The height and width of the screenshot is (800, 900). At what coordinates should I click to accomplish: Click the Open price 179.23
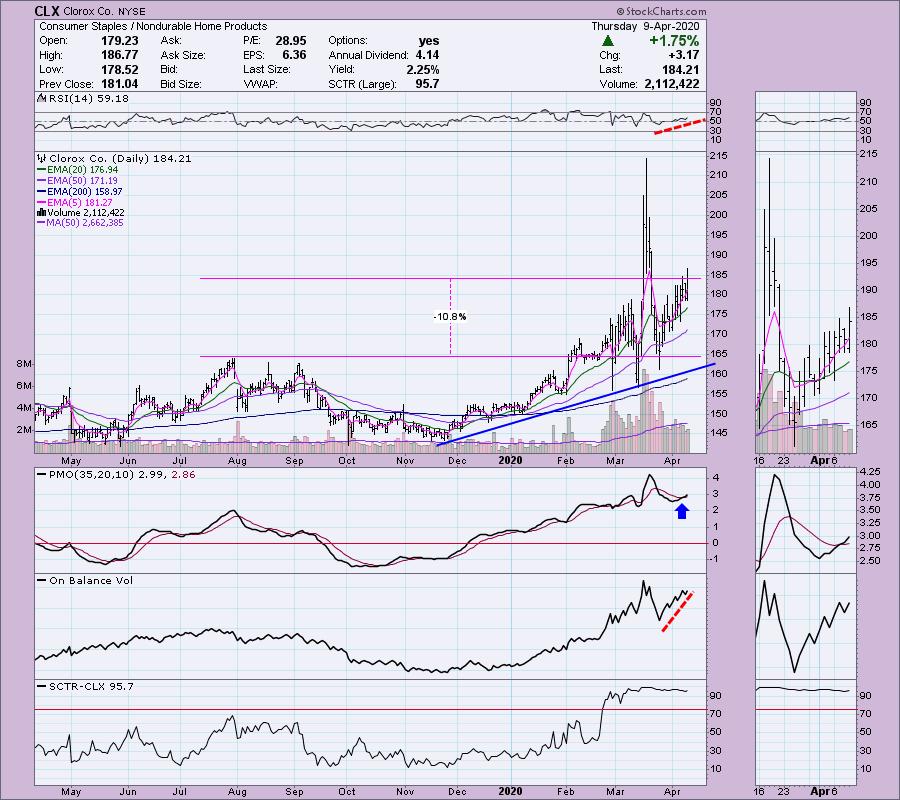pos(119,41)
